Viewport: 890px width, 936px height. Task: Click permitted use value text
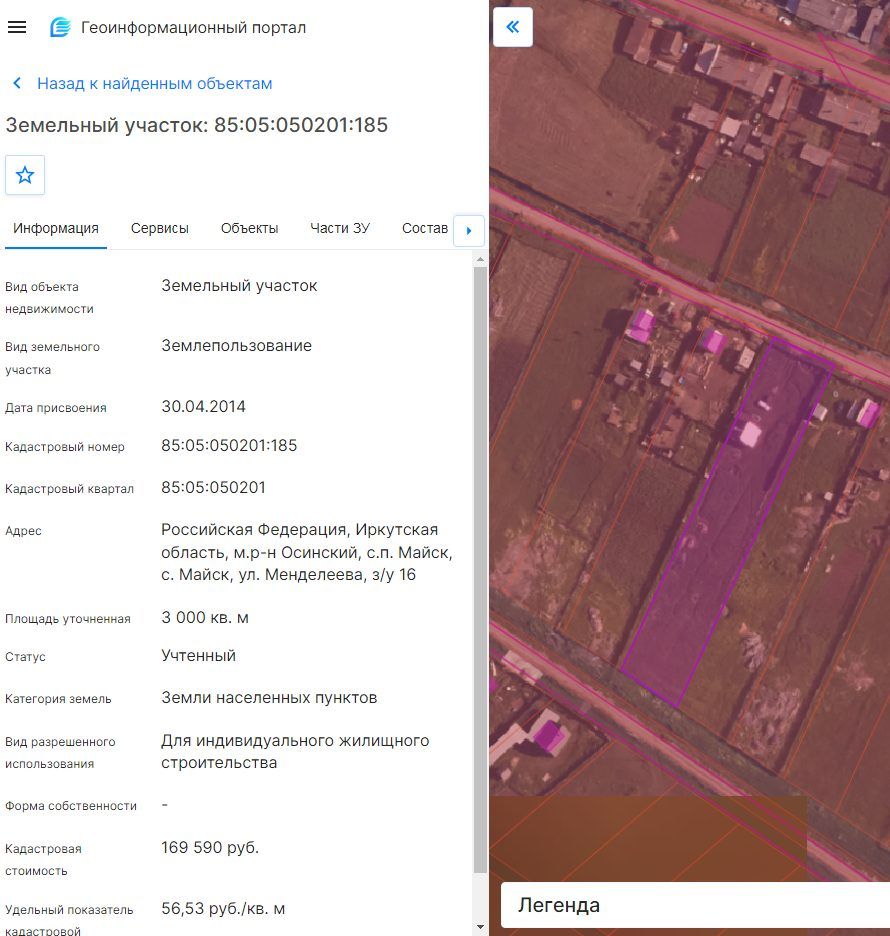click(295, 752)
